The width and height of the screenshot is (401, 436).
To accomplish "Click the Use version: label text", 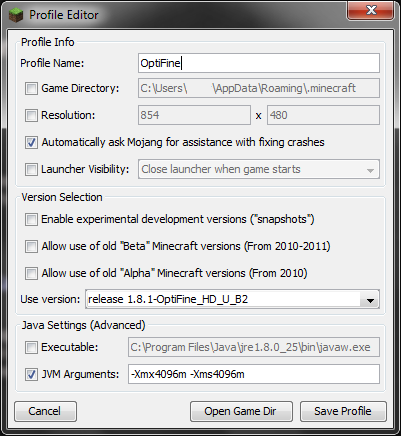I will (x=50, y=299).
